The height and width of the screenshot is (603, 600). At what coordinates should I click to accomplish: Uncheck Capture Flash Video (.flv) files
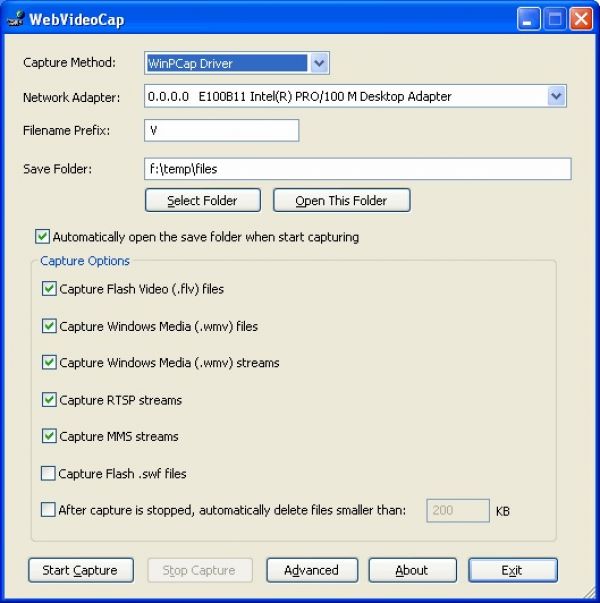pos(49,288)
